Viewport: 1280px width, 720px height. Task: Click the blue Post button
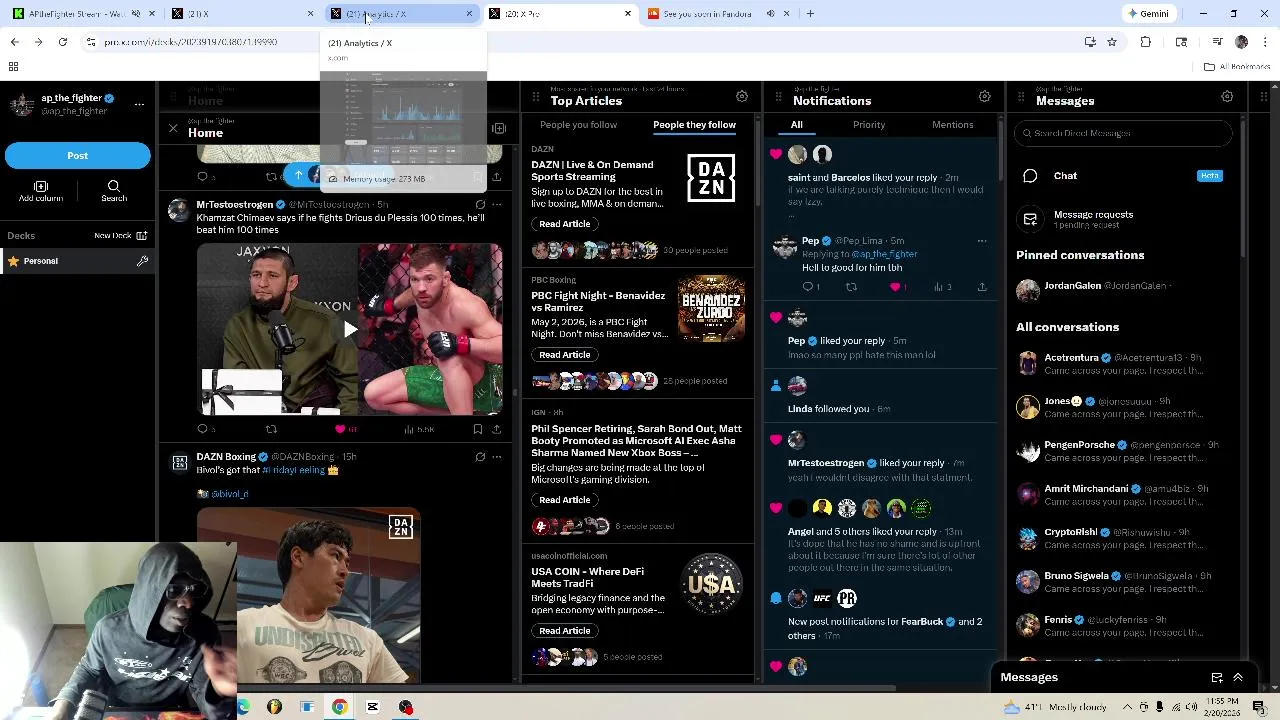tap(78, 155)
